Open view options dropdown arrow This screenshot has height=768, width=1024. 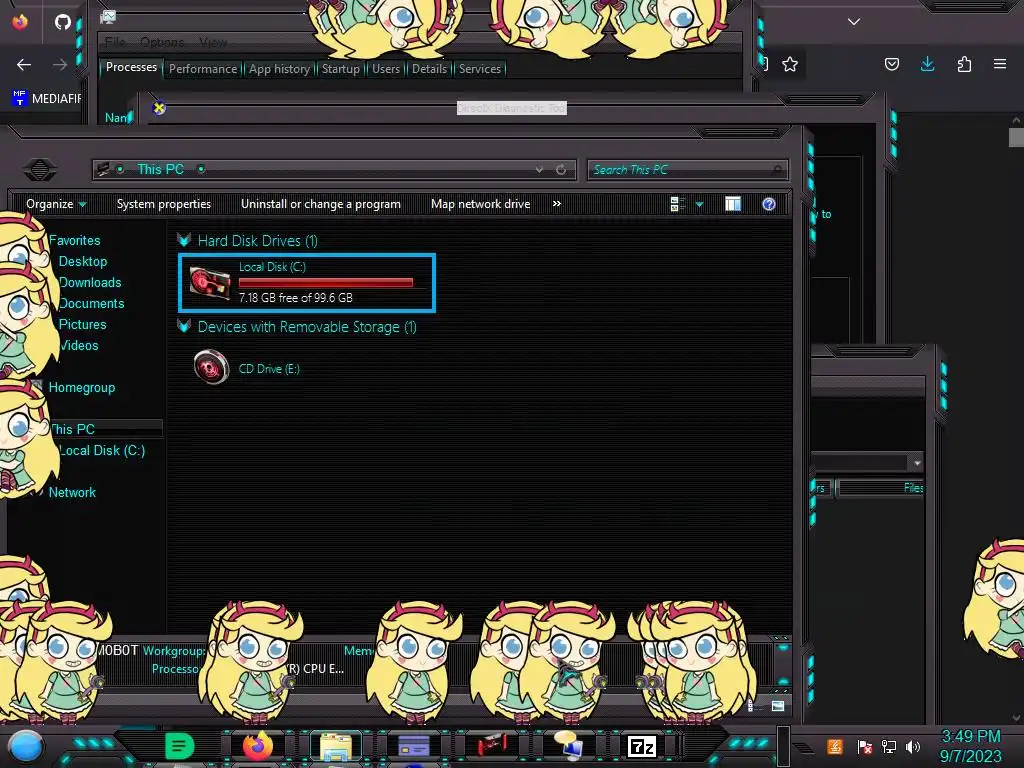699,205
